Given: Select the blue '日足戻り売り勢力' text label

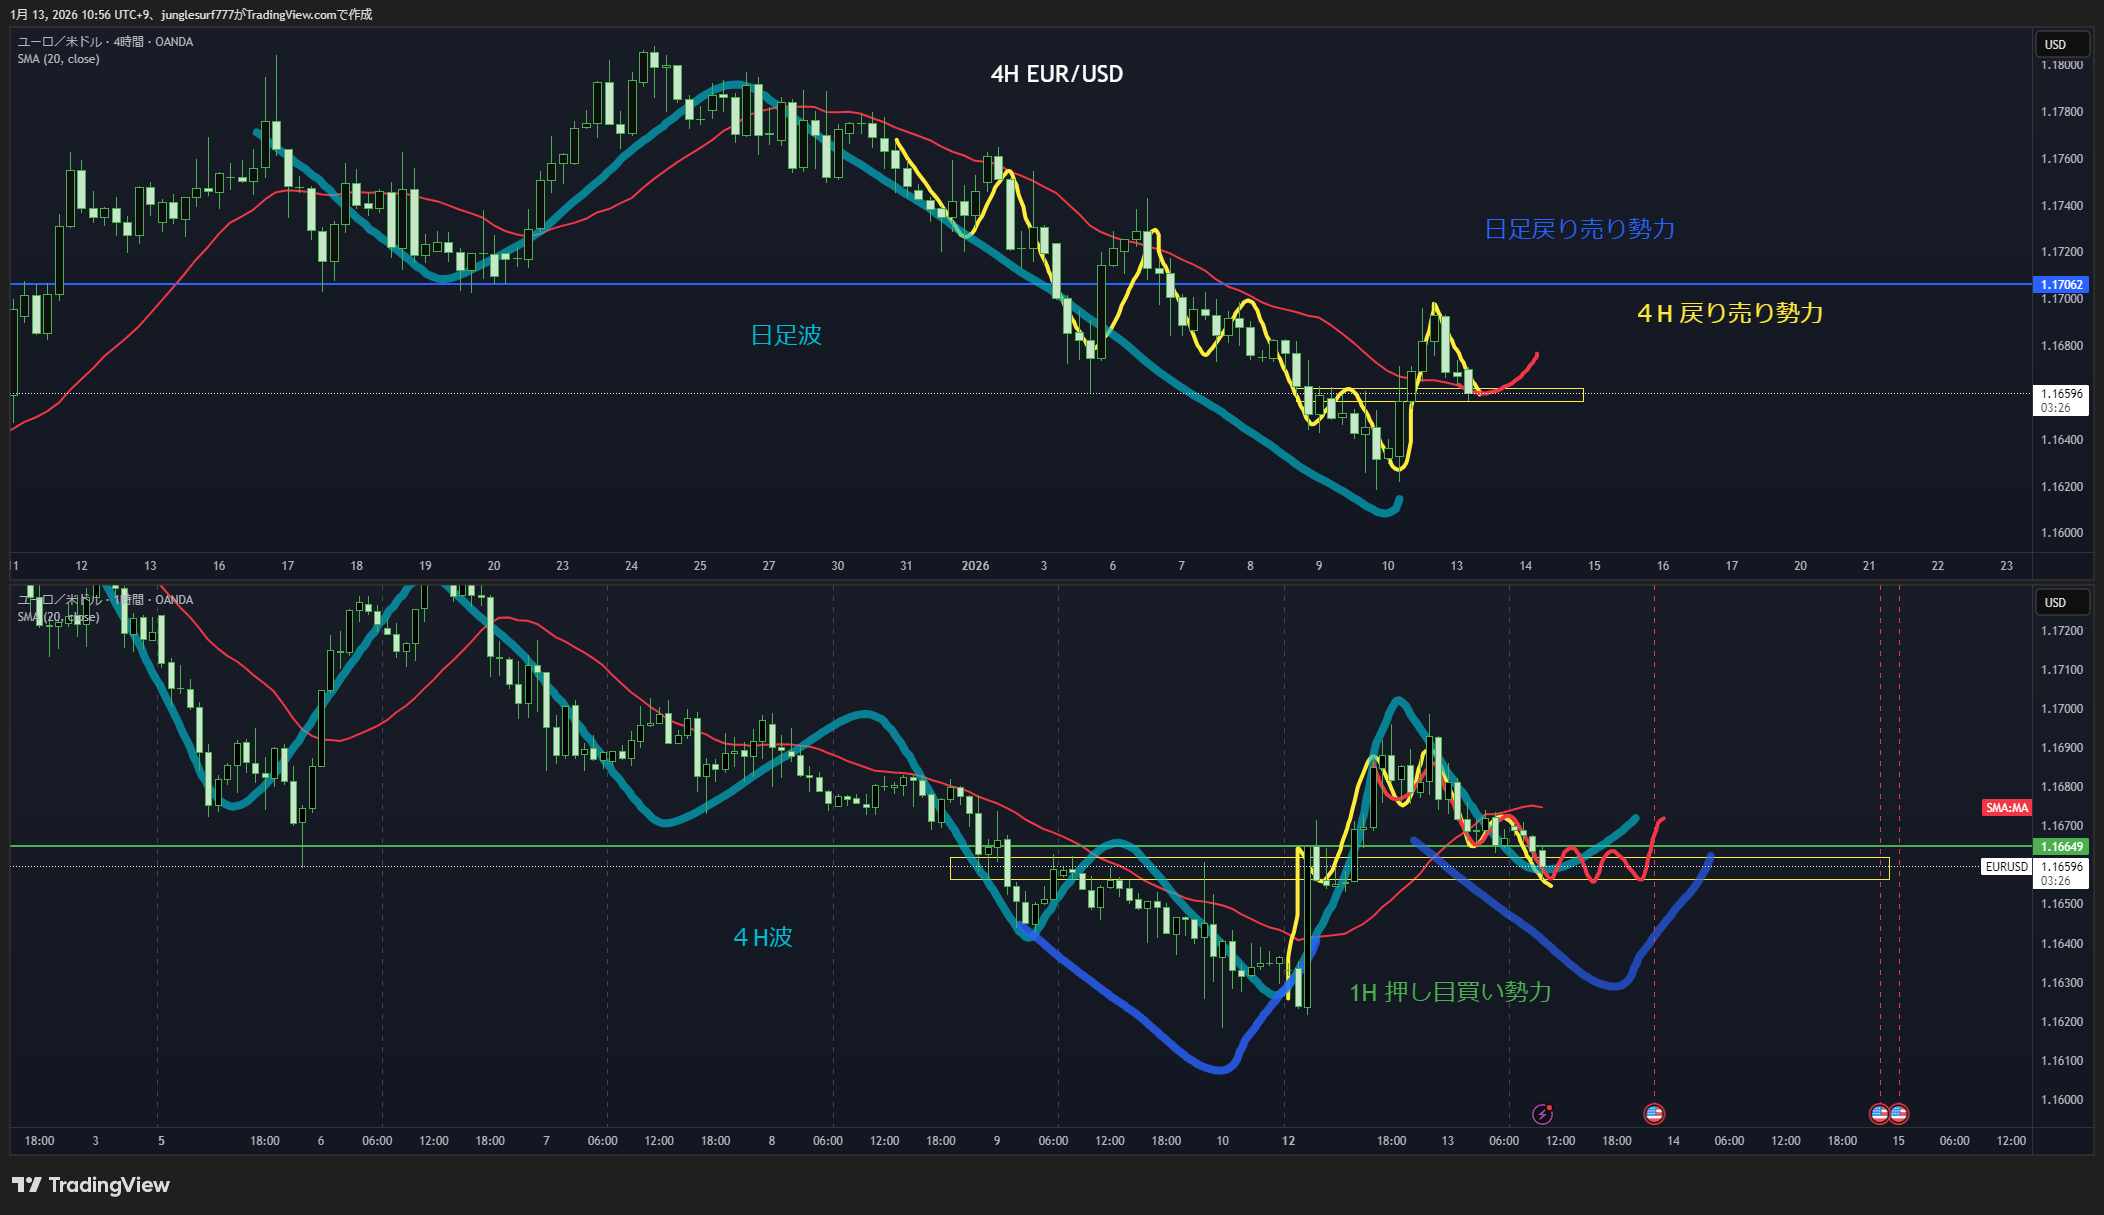Looking at the screenshot, I should click(x=1579, y=229).
